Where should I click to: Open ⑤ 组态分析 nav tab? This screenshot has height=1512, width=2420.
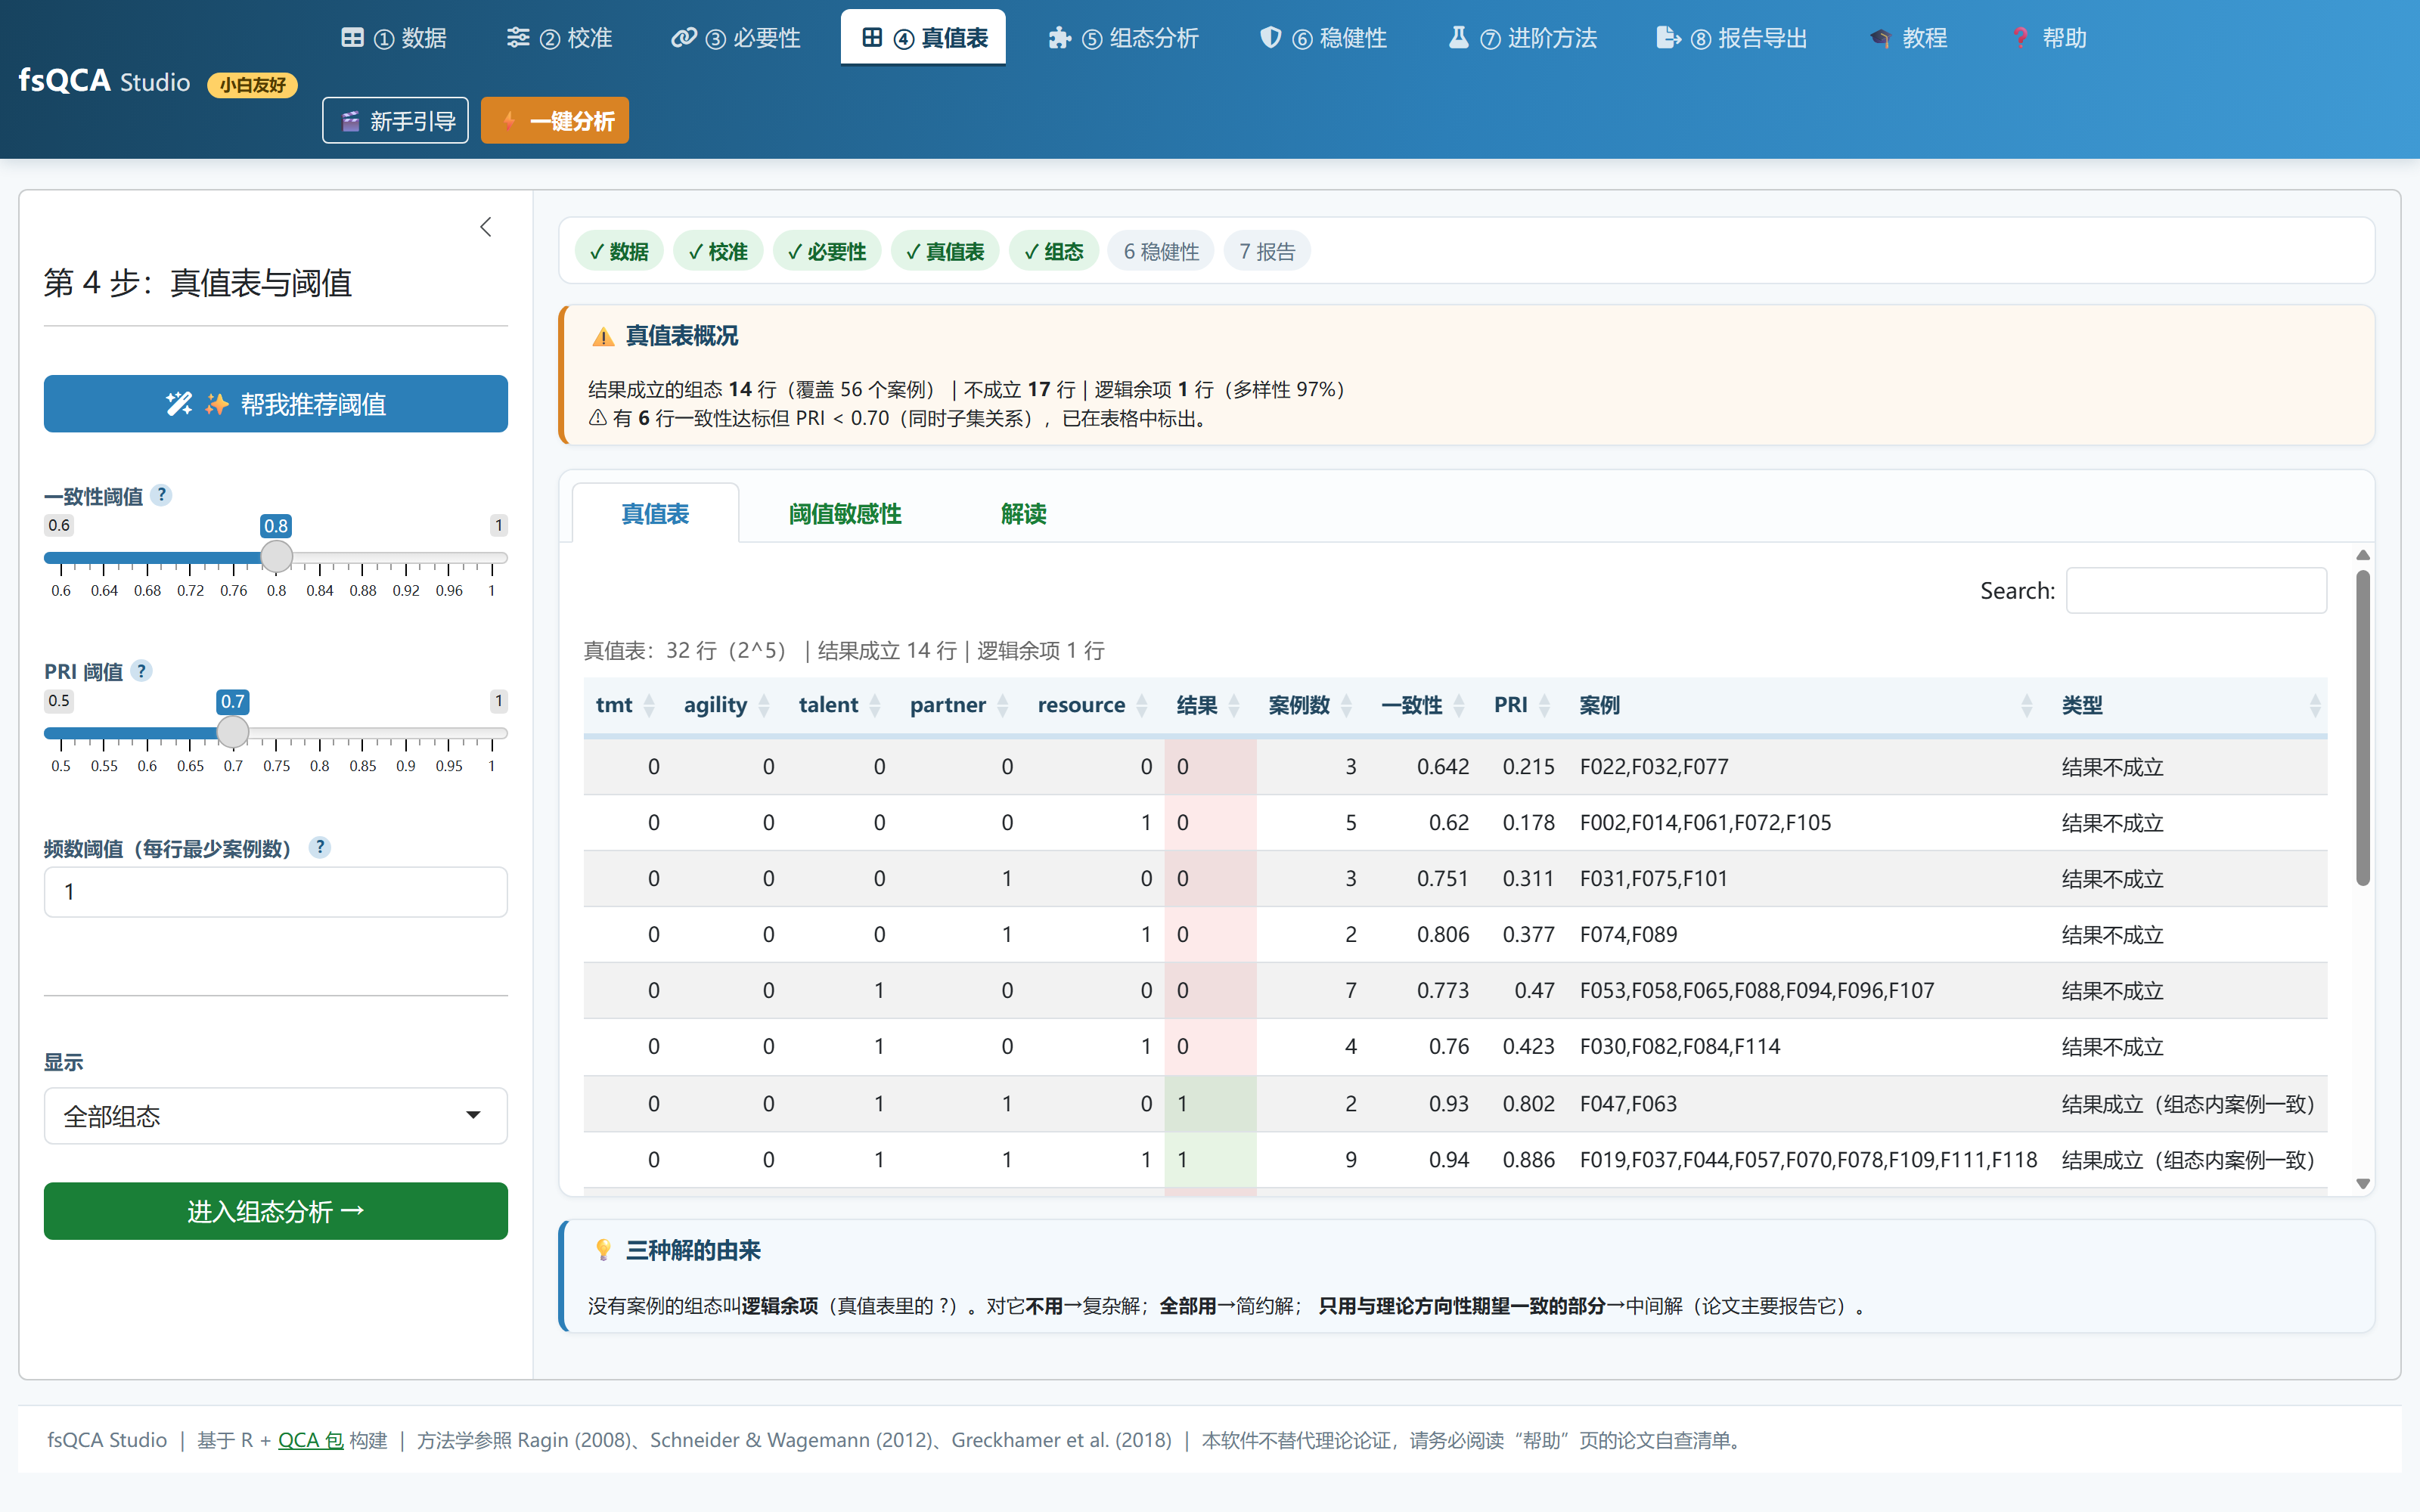tap(1123, 38)
